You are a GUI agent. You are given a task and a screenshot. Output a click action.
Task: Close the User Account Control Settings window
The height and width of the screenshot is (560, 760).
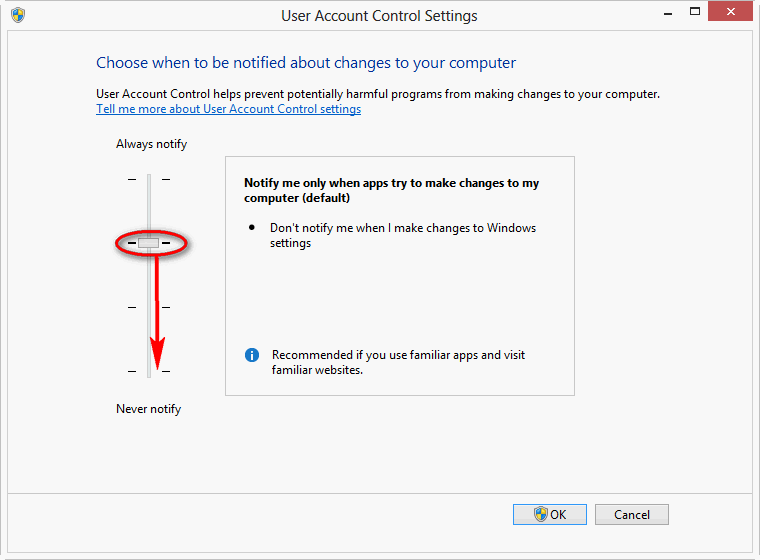[x=730, y=12]
